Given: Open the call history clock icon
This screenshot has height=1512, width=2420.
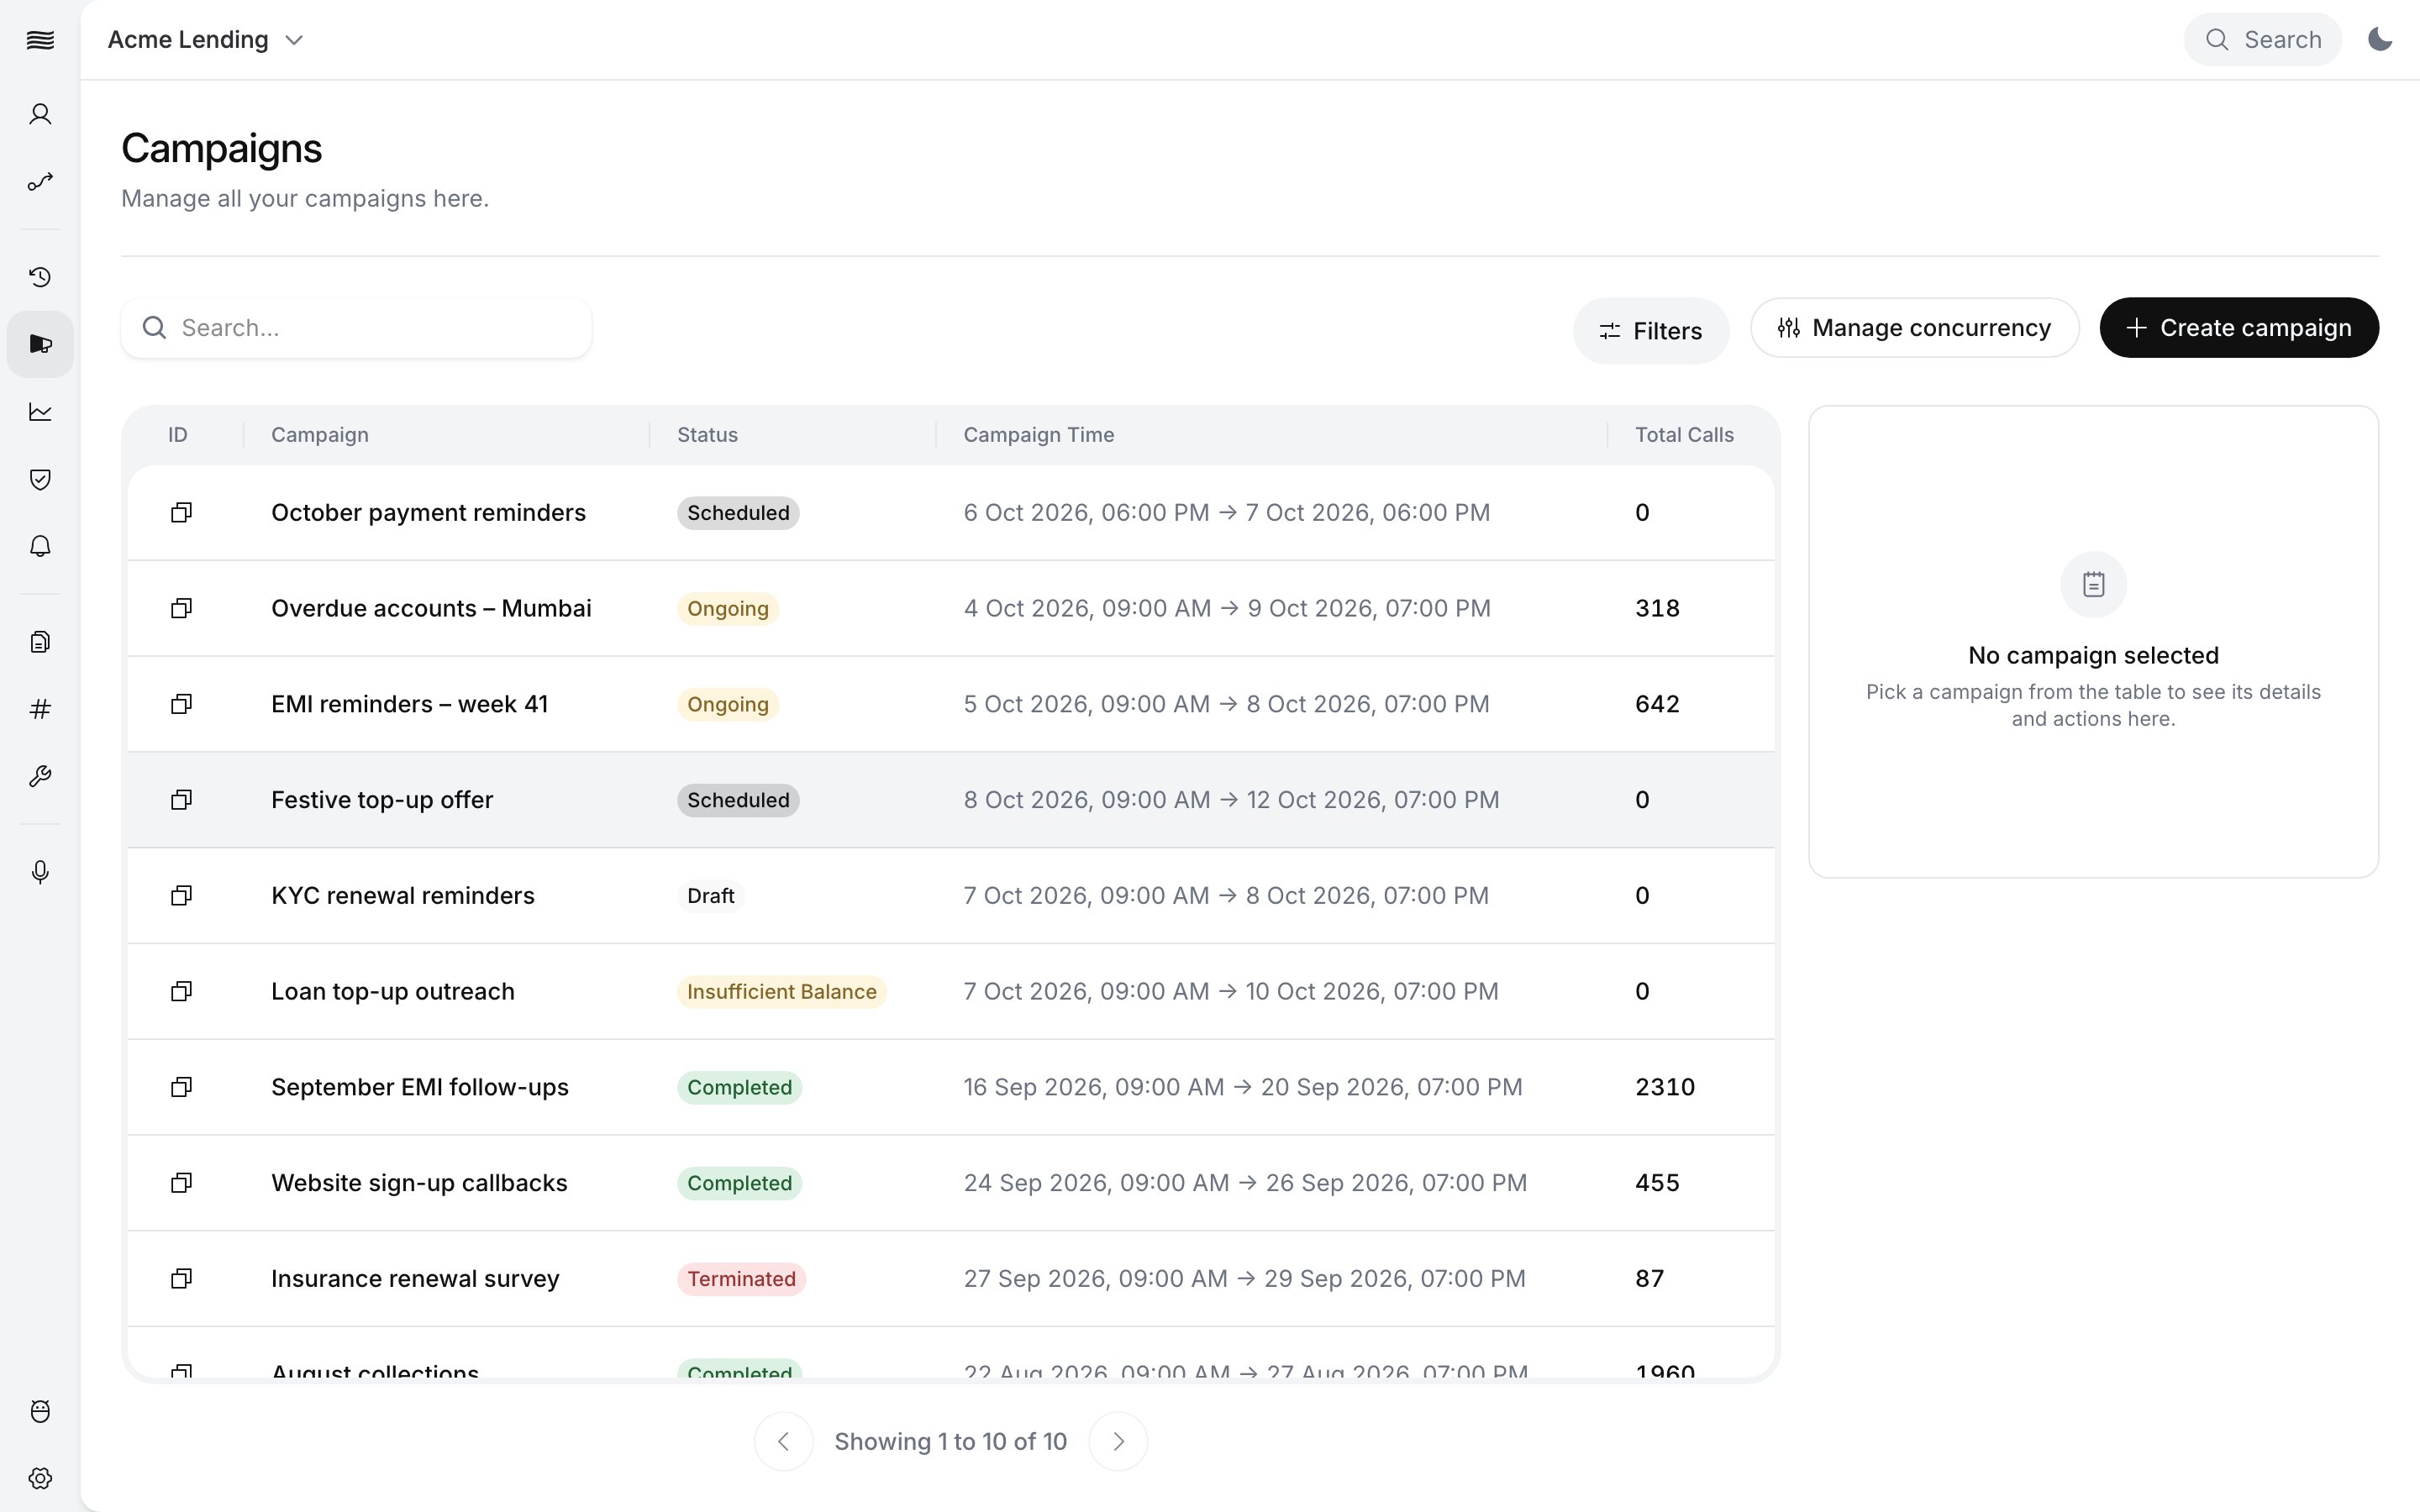Looking at the screenshot, I should click(x=40, y=277).
